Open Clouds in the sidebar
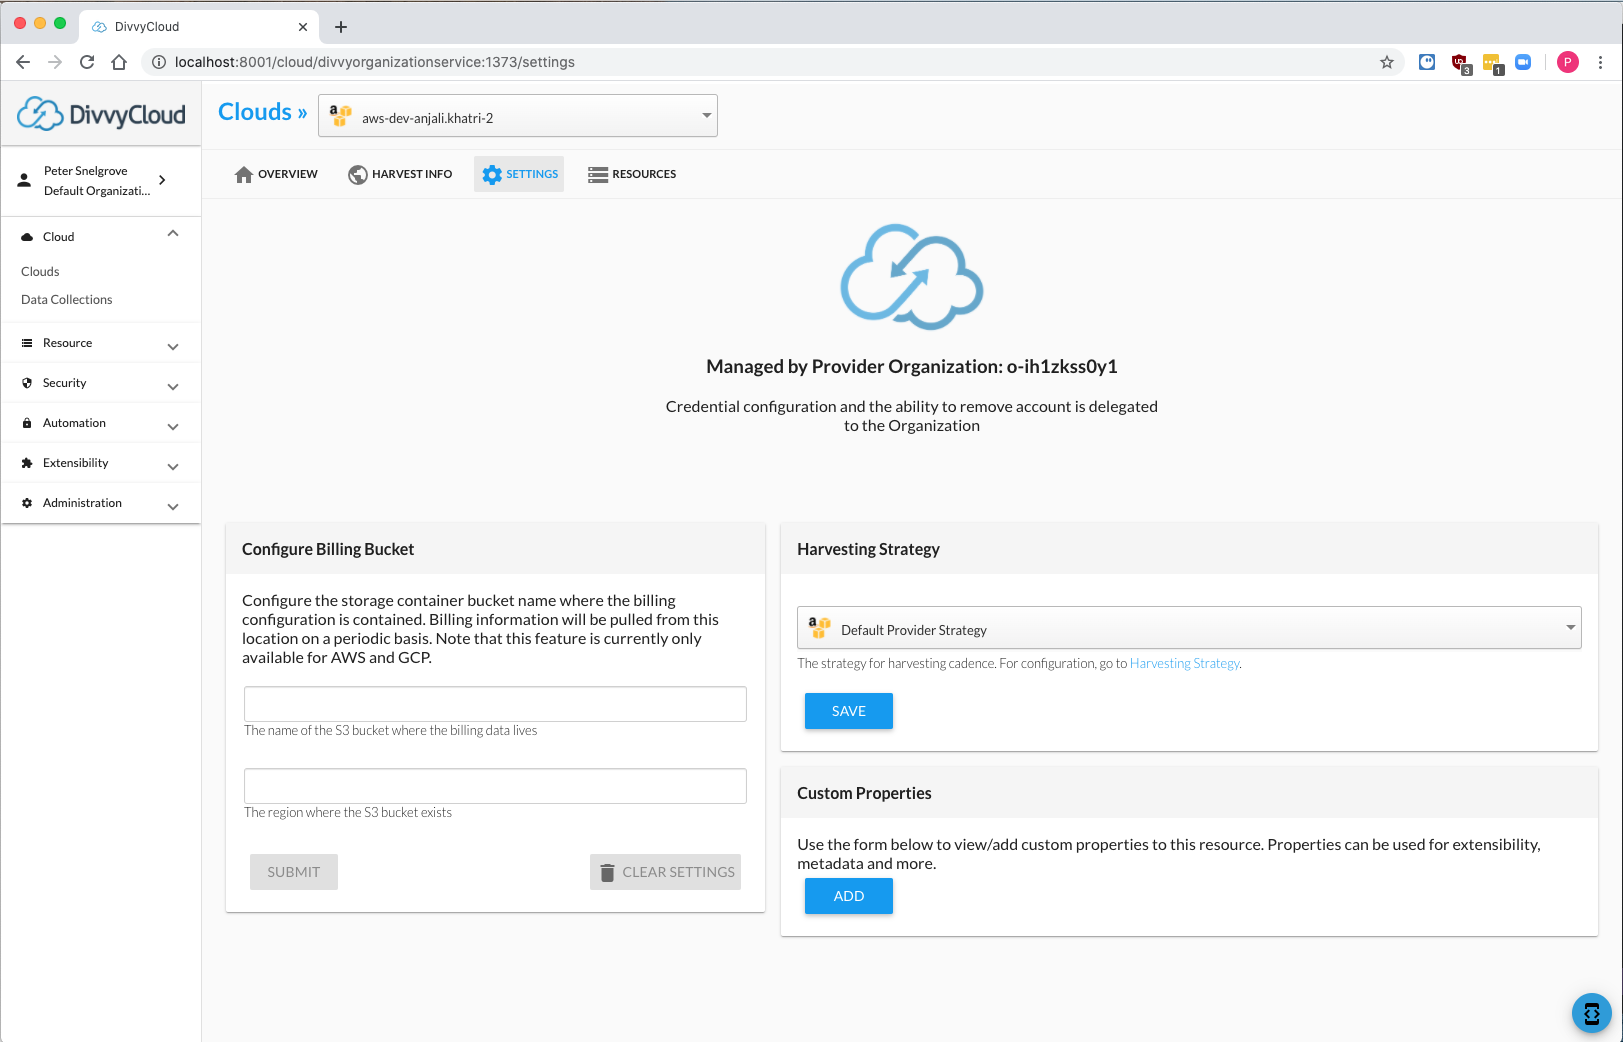This screenshot has height=1042, width=1623. [40, 272]
